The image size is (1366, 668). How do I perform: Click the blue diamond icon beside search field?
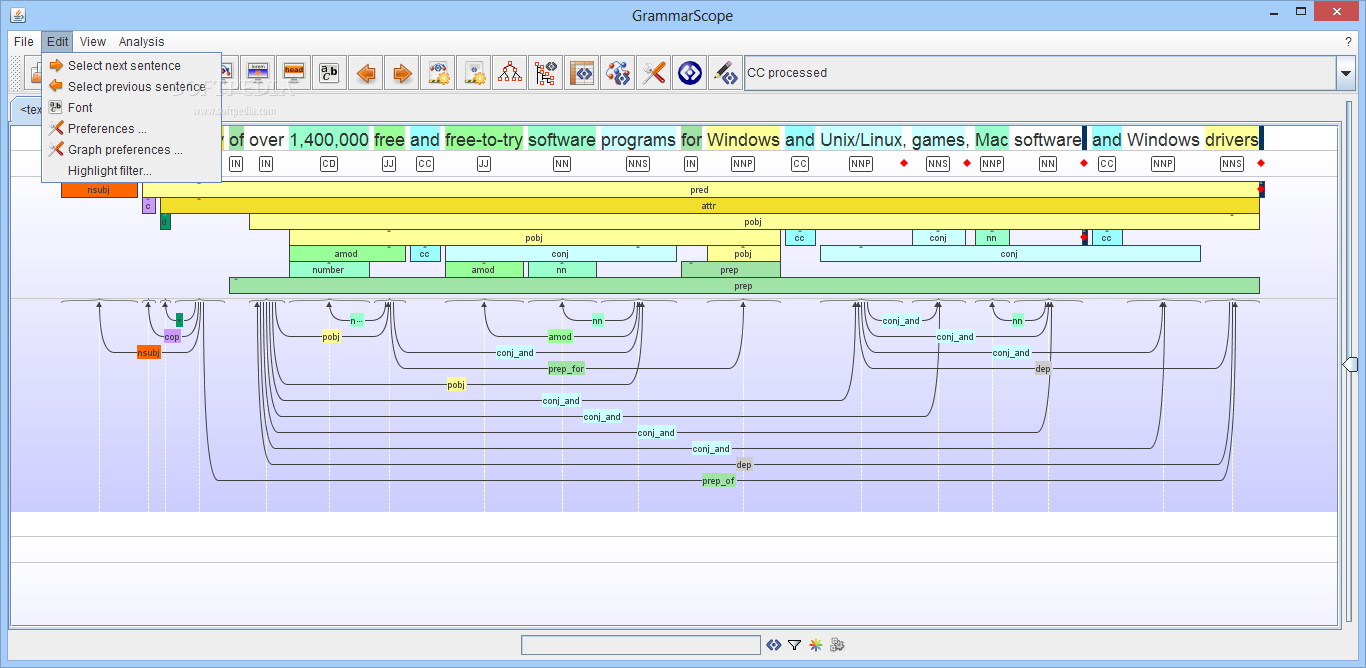pyautogui.click(x=773, y=645)
